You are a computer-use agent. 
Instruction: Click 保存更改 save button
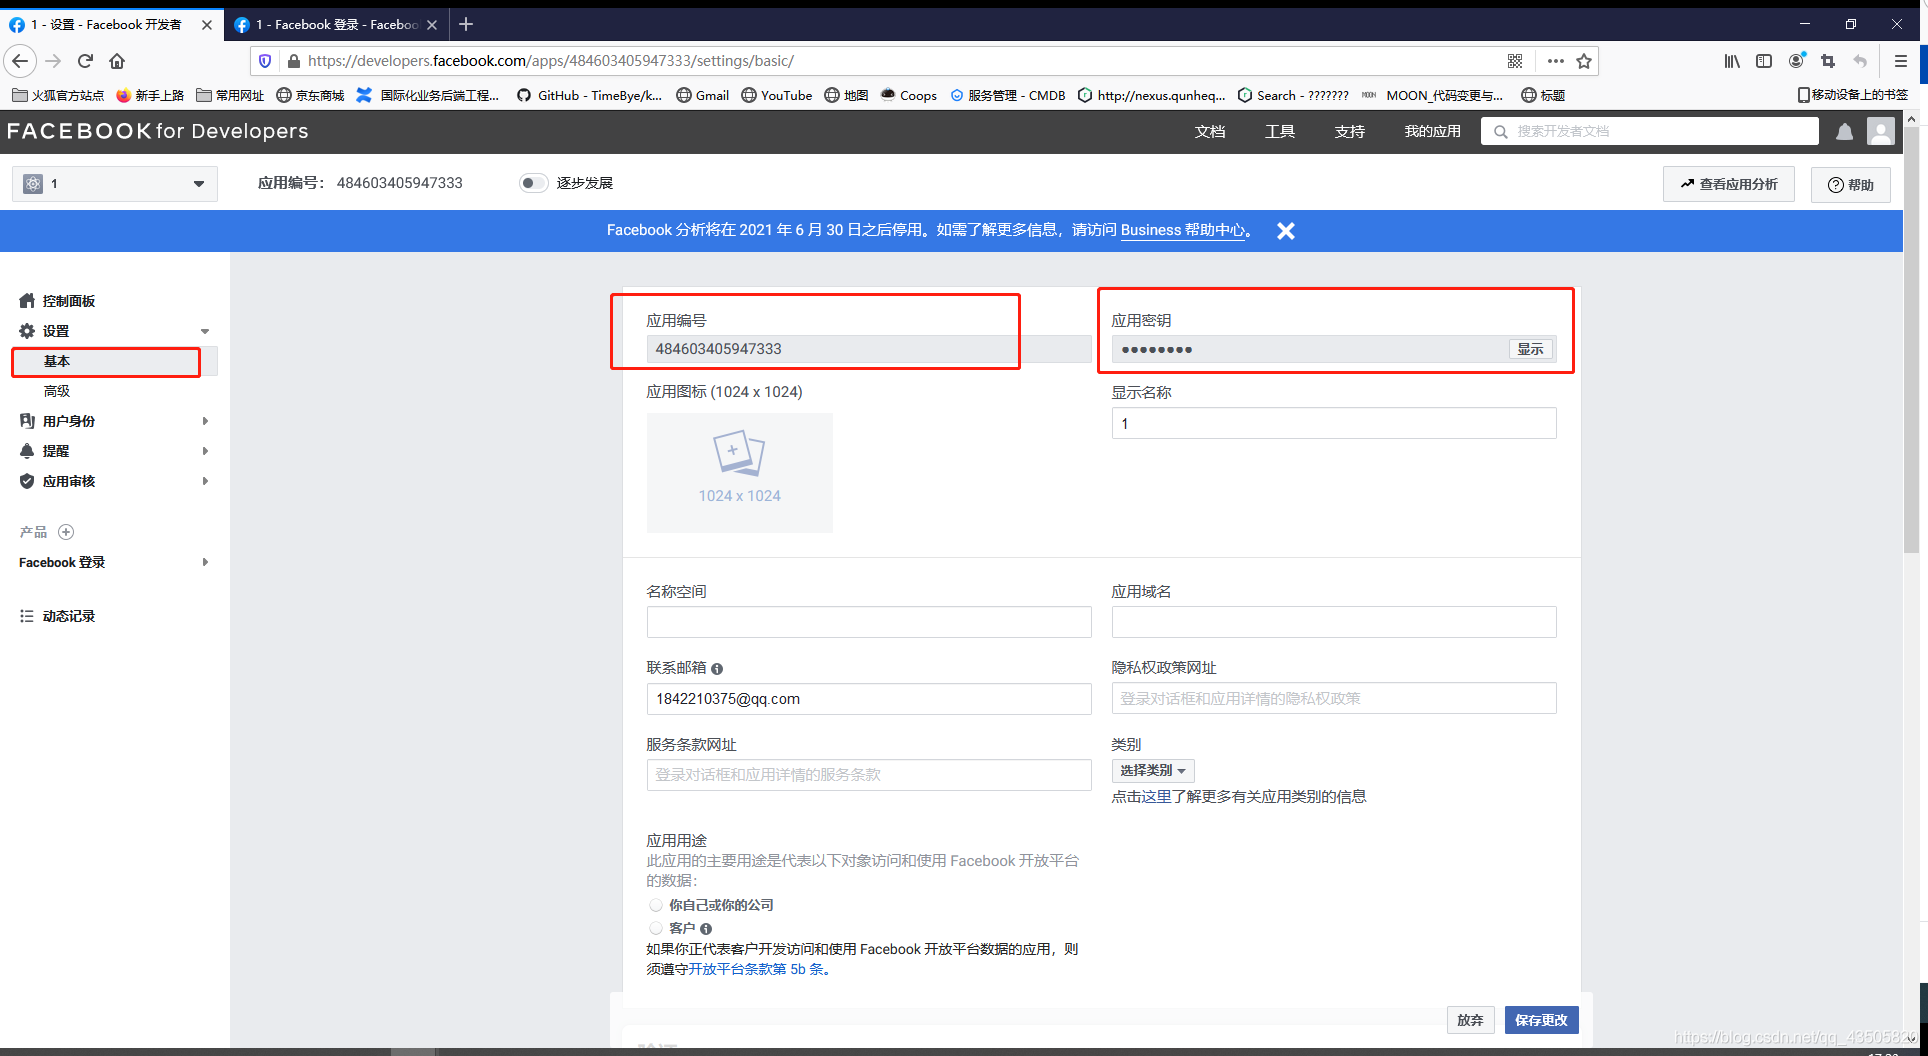[1541, 1020]
